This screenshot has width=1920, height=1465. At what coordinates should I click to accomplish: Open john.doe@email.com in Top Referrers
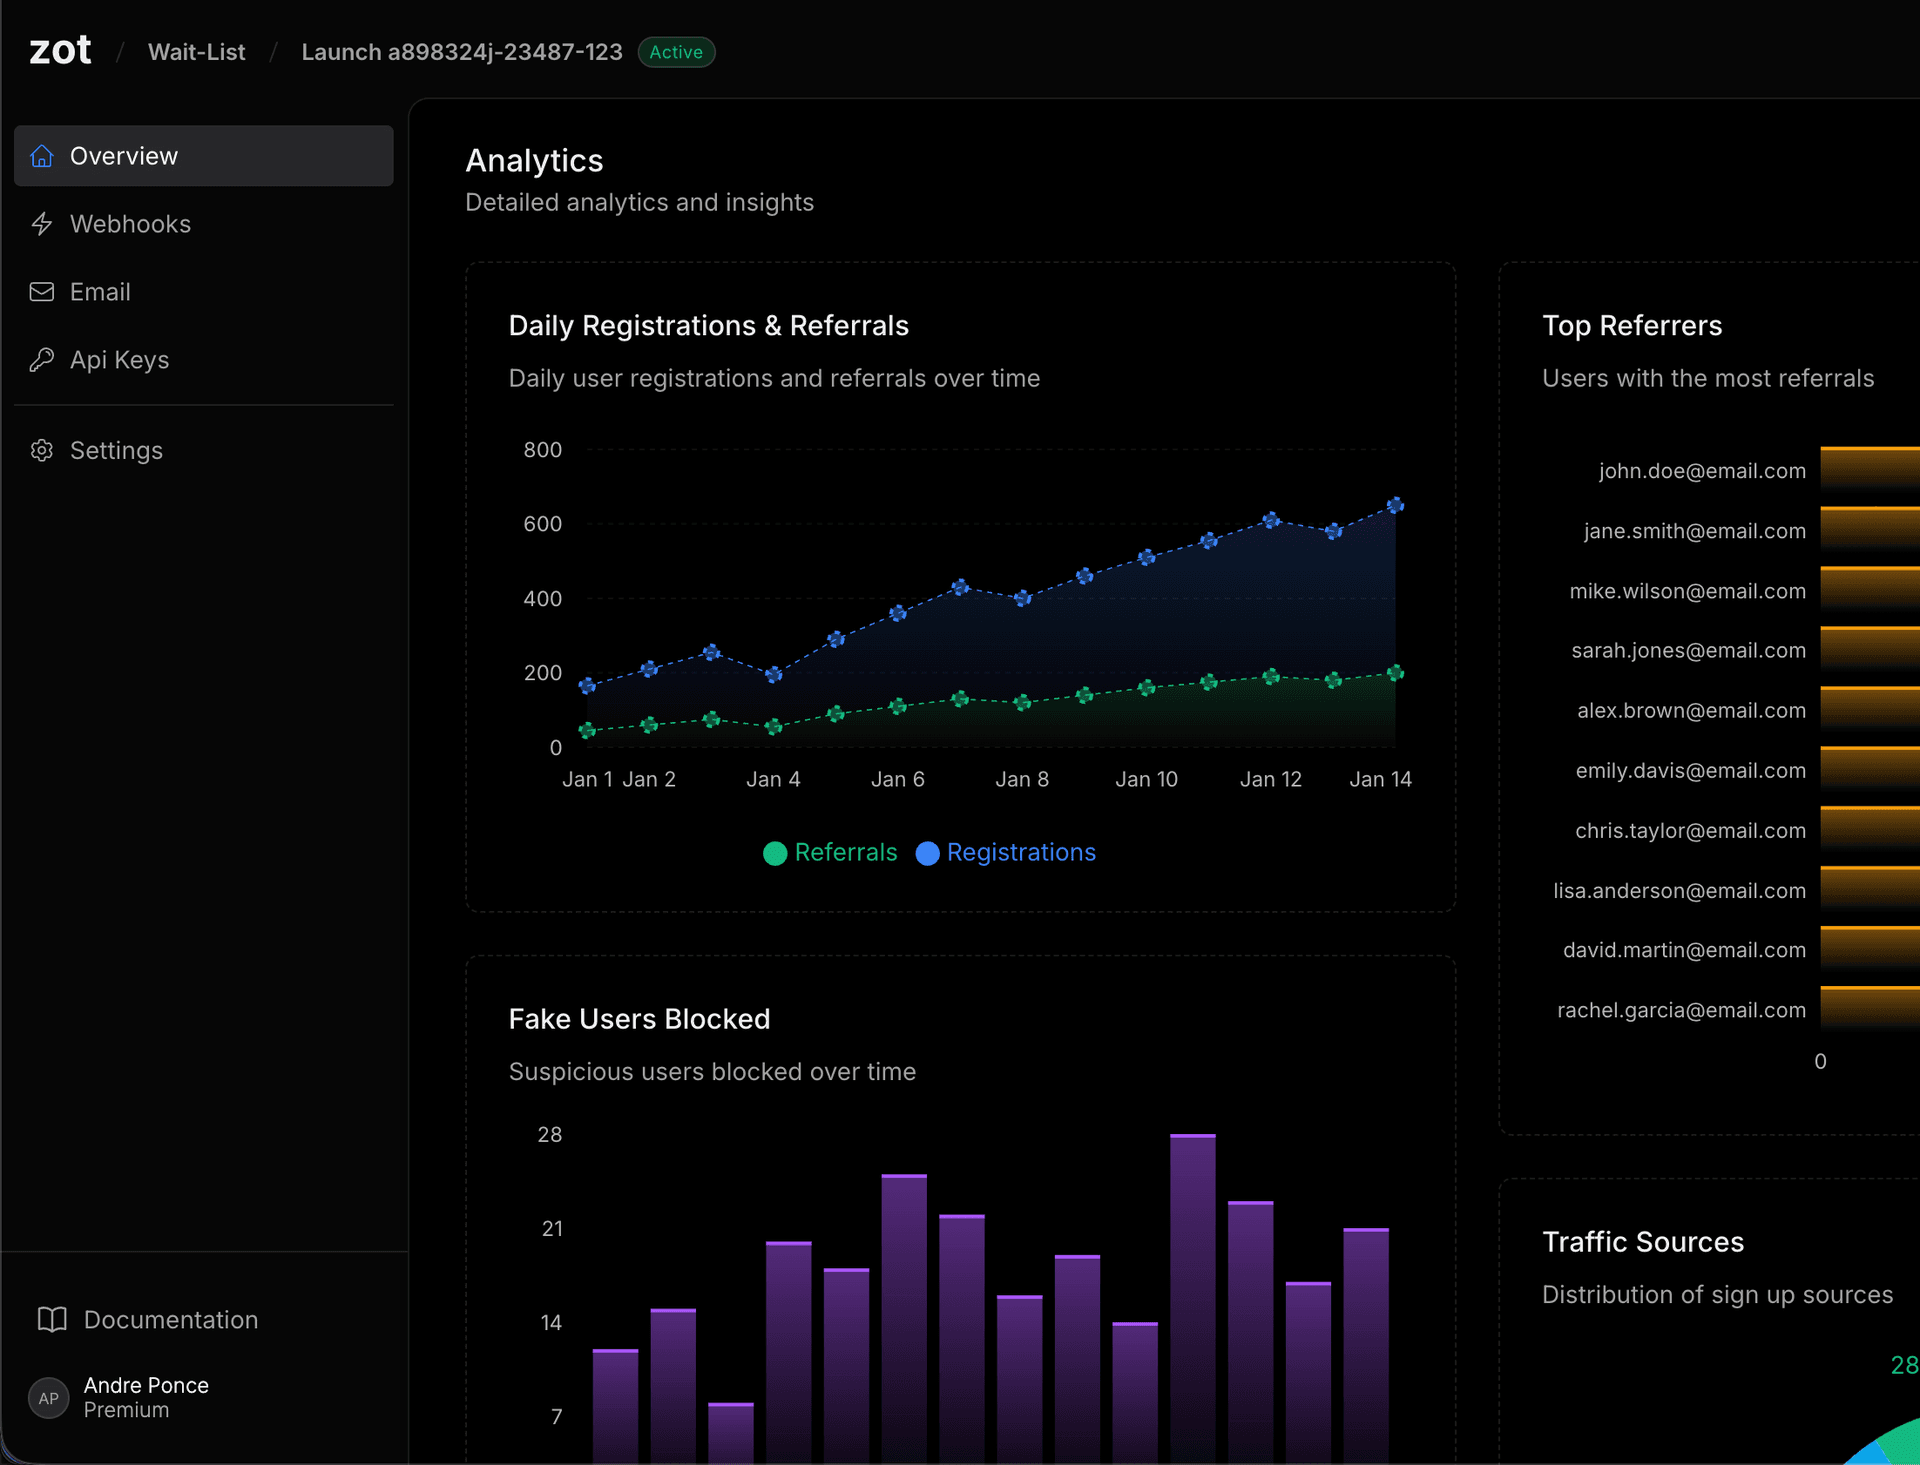[x=1702, y=471]
